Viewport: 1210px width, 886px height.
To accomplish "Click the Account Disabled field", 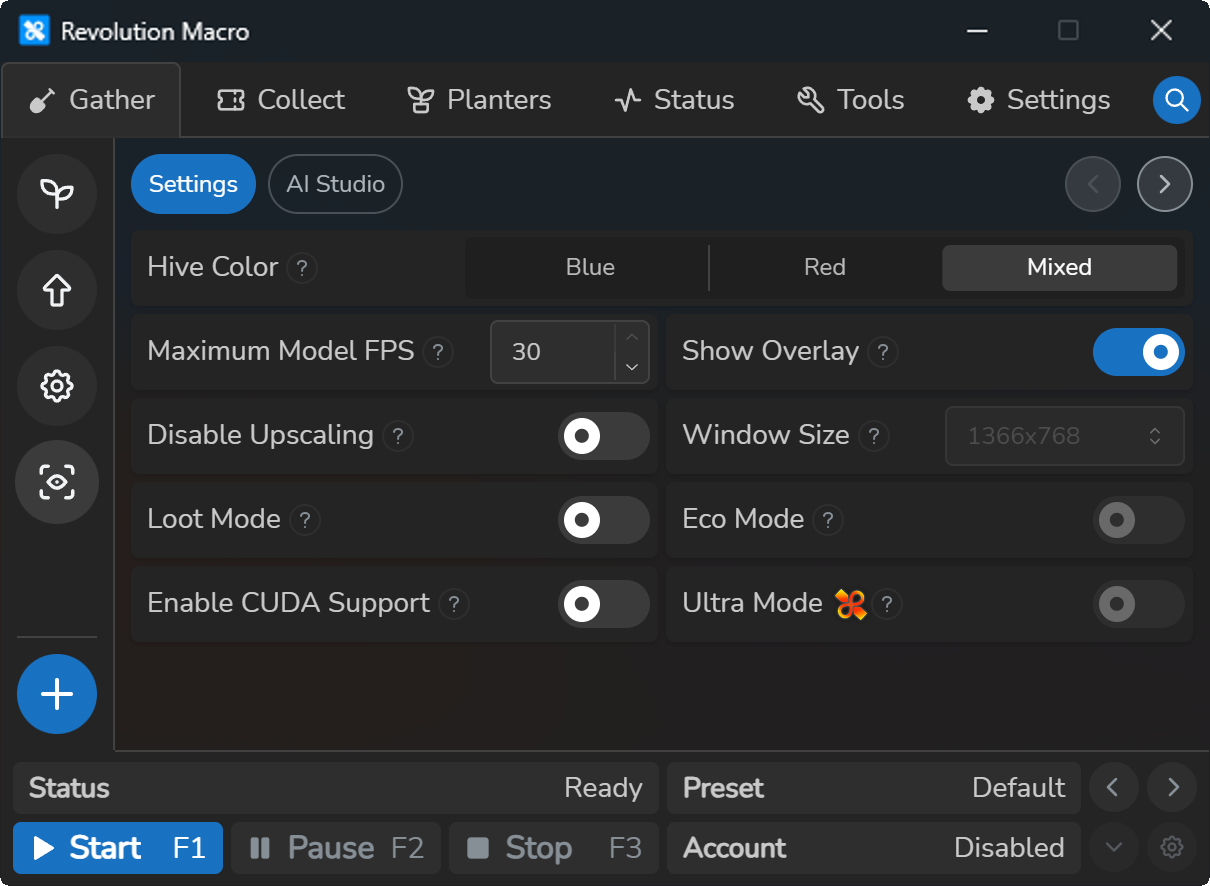I will tap(874, 848).
